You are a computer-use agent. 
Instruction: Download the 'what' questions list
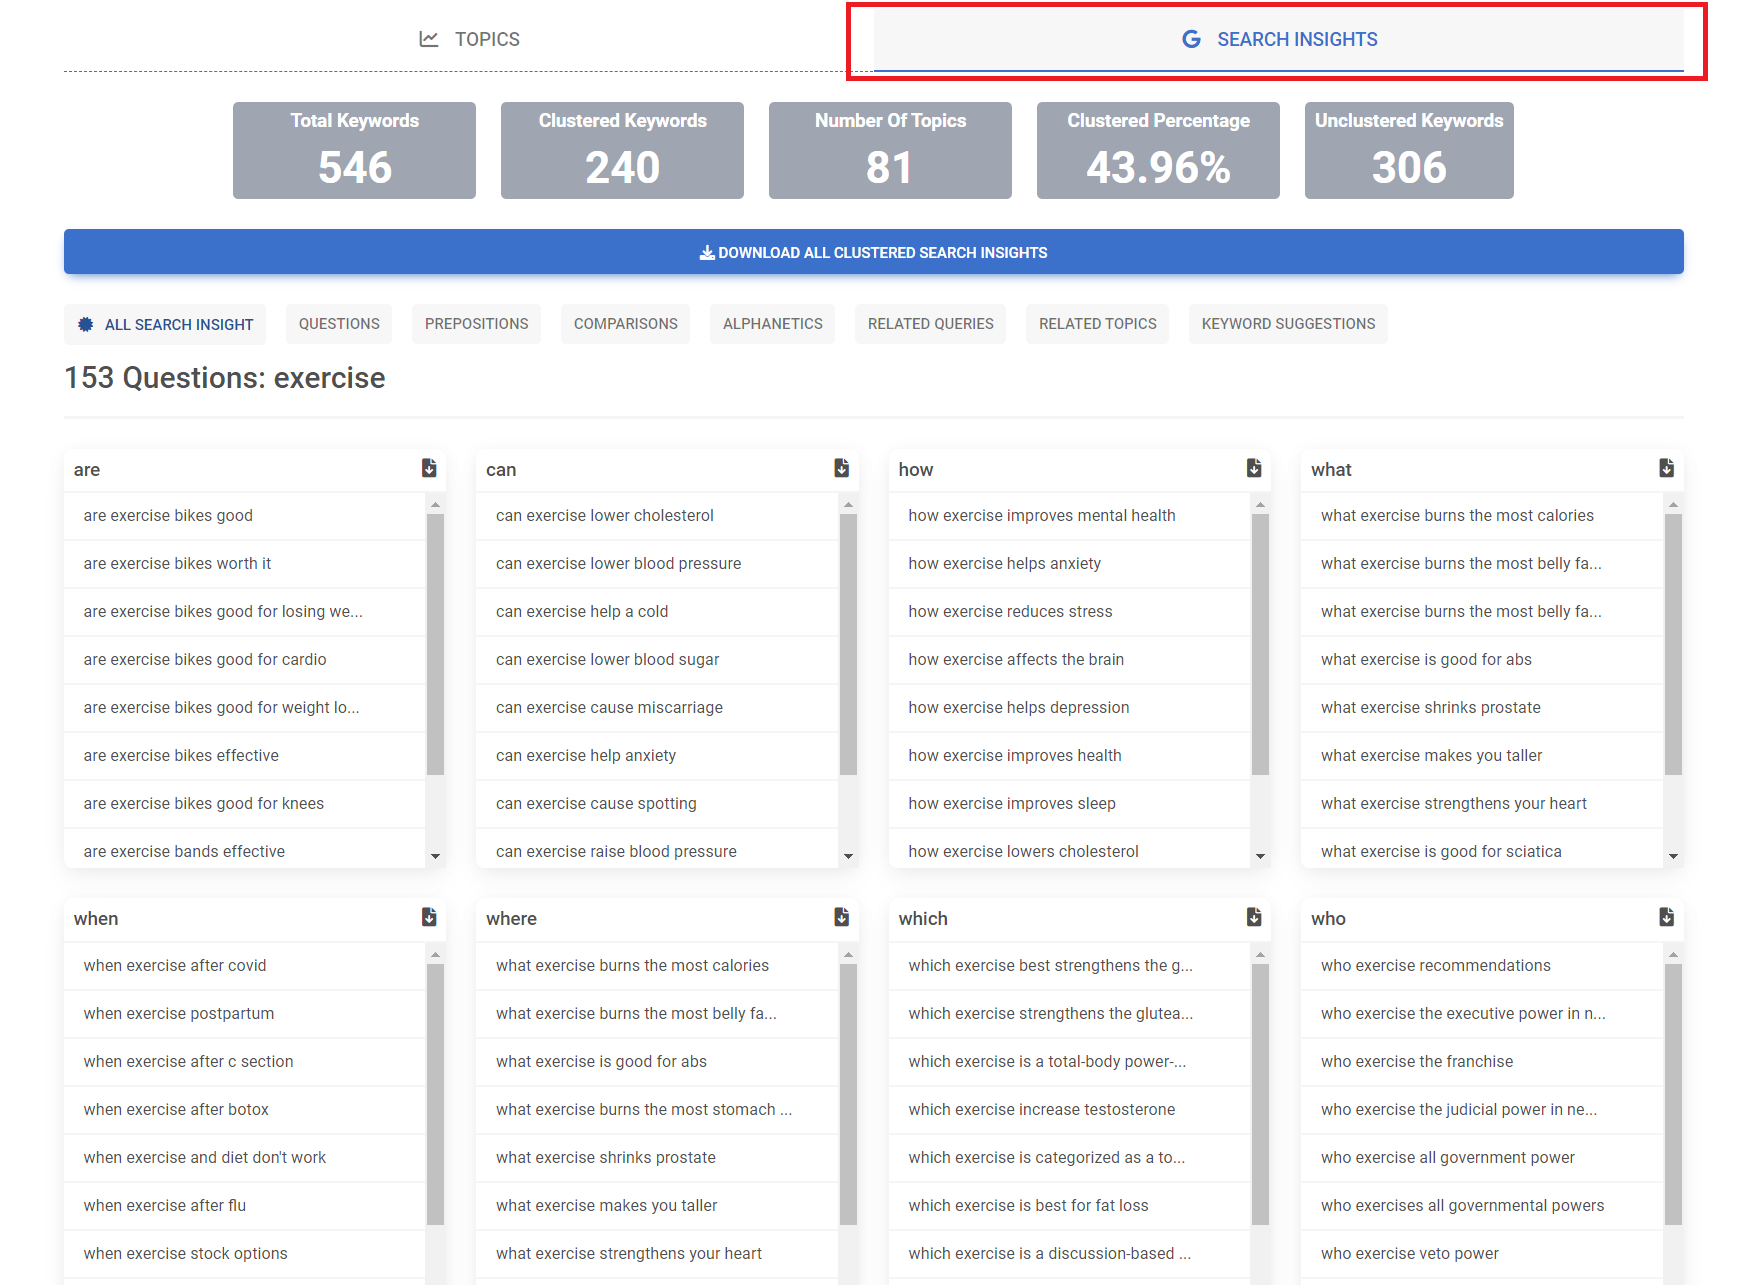1667,468
